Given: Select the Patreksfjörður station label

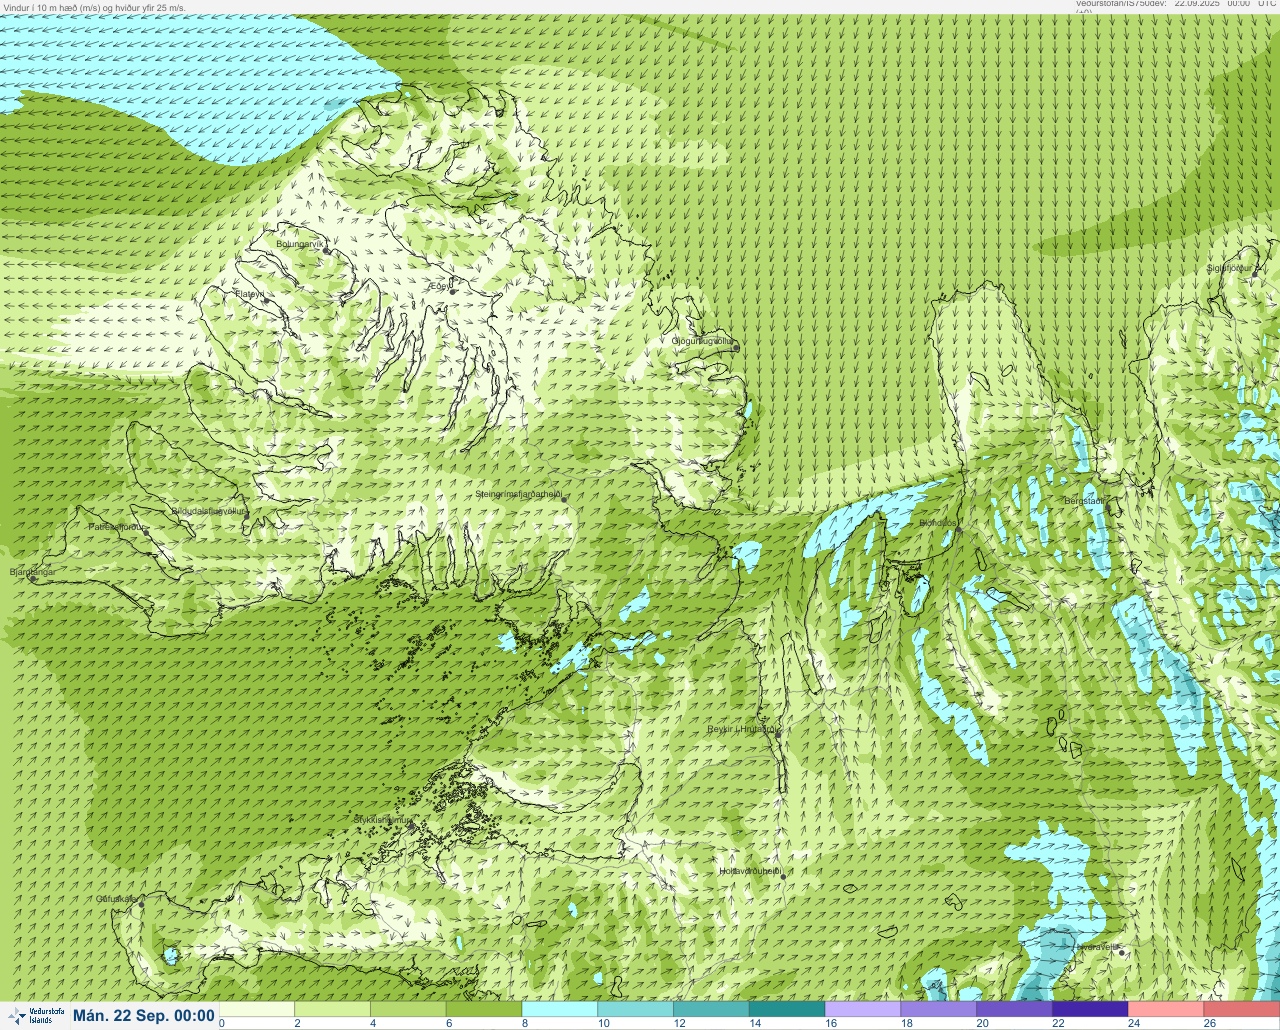Looking at the screenshot, I should click(116, 526).
